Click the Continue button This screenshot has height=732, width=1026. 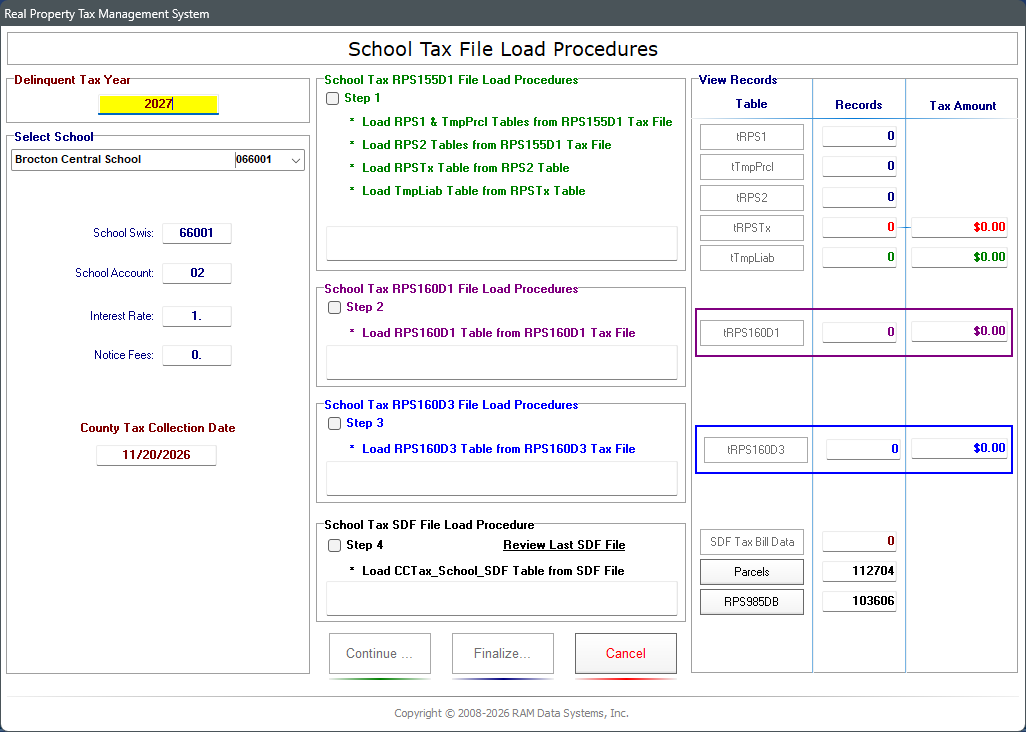pyautogui.click(x=380, y=654)
